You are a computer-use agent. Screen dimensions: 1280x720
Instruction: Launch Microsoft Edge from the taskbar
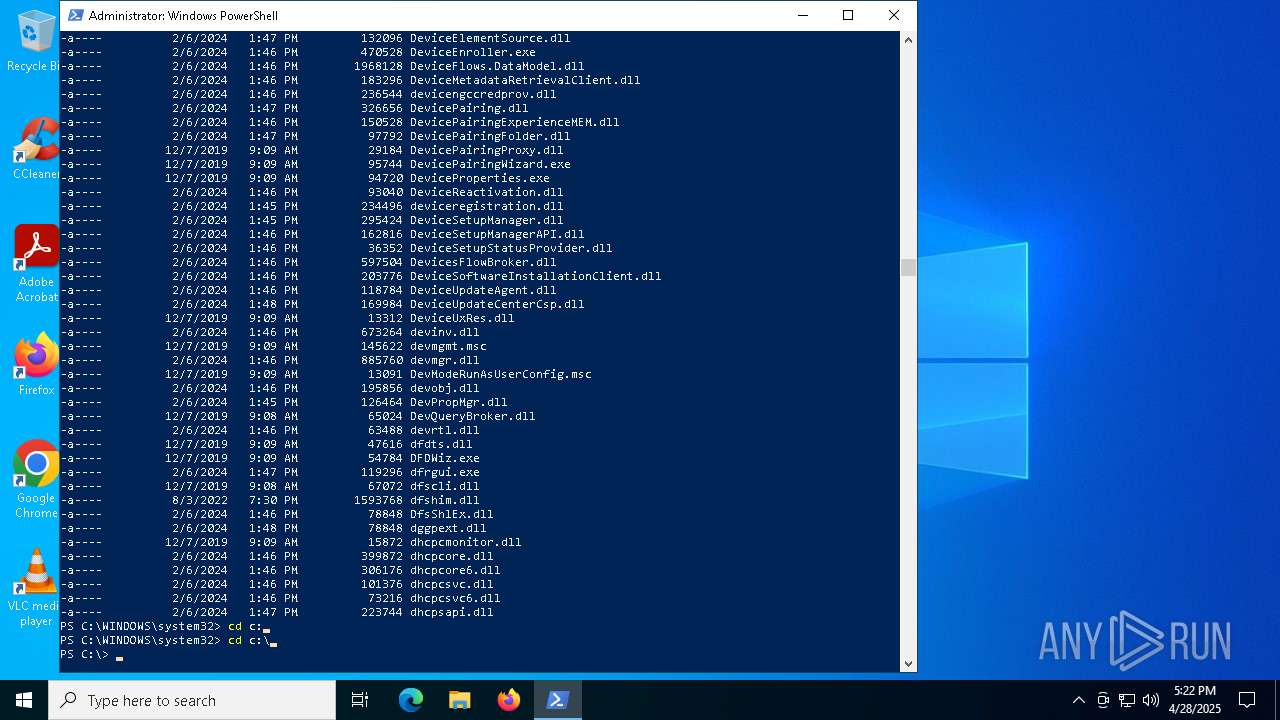(411, 700)
